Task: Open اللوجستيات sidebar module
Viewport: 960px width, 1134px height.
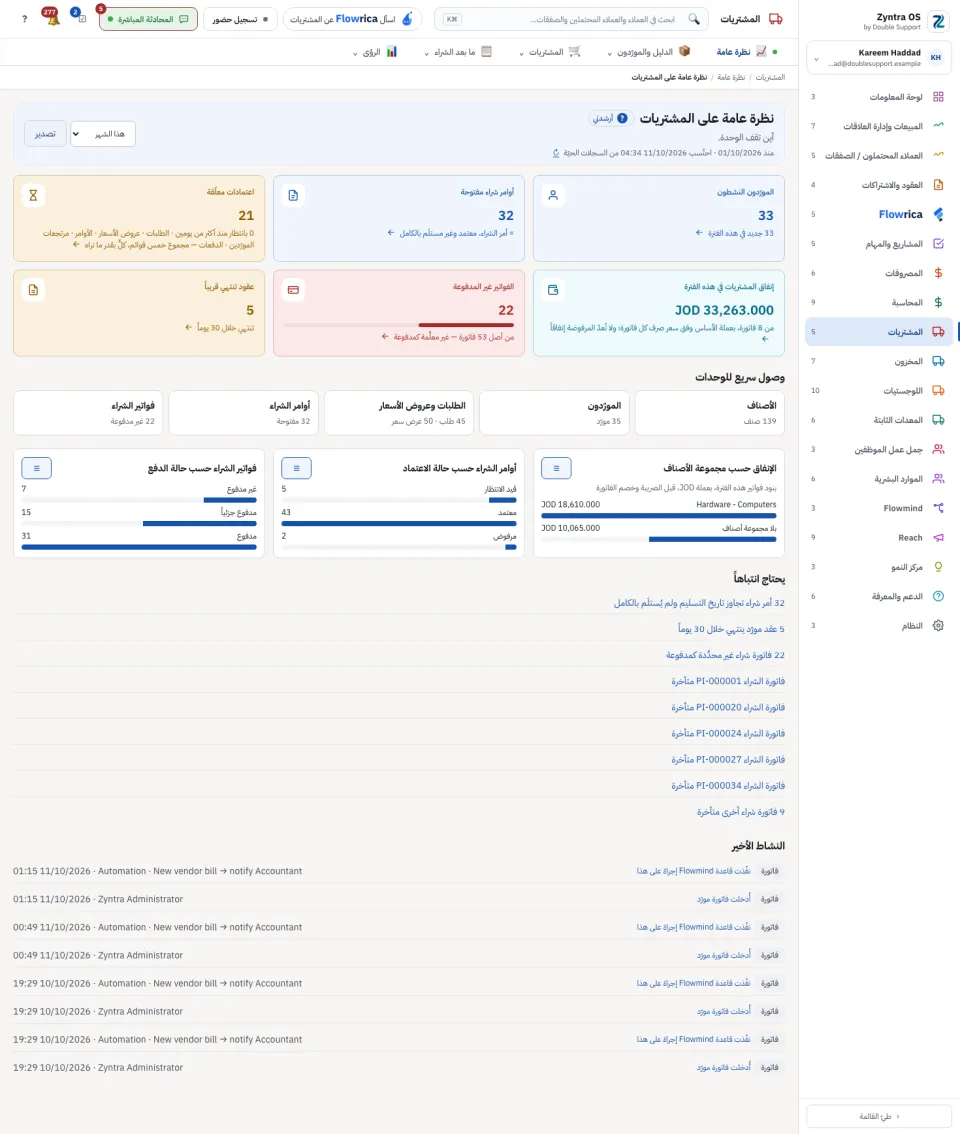Action: point(878,391)
